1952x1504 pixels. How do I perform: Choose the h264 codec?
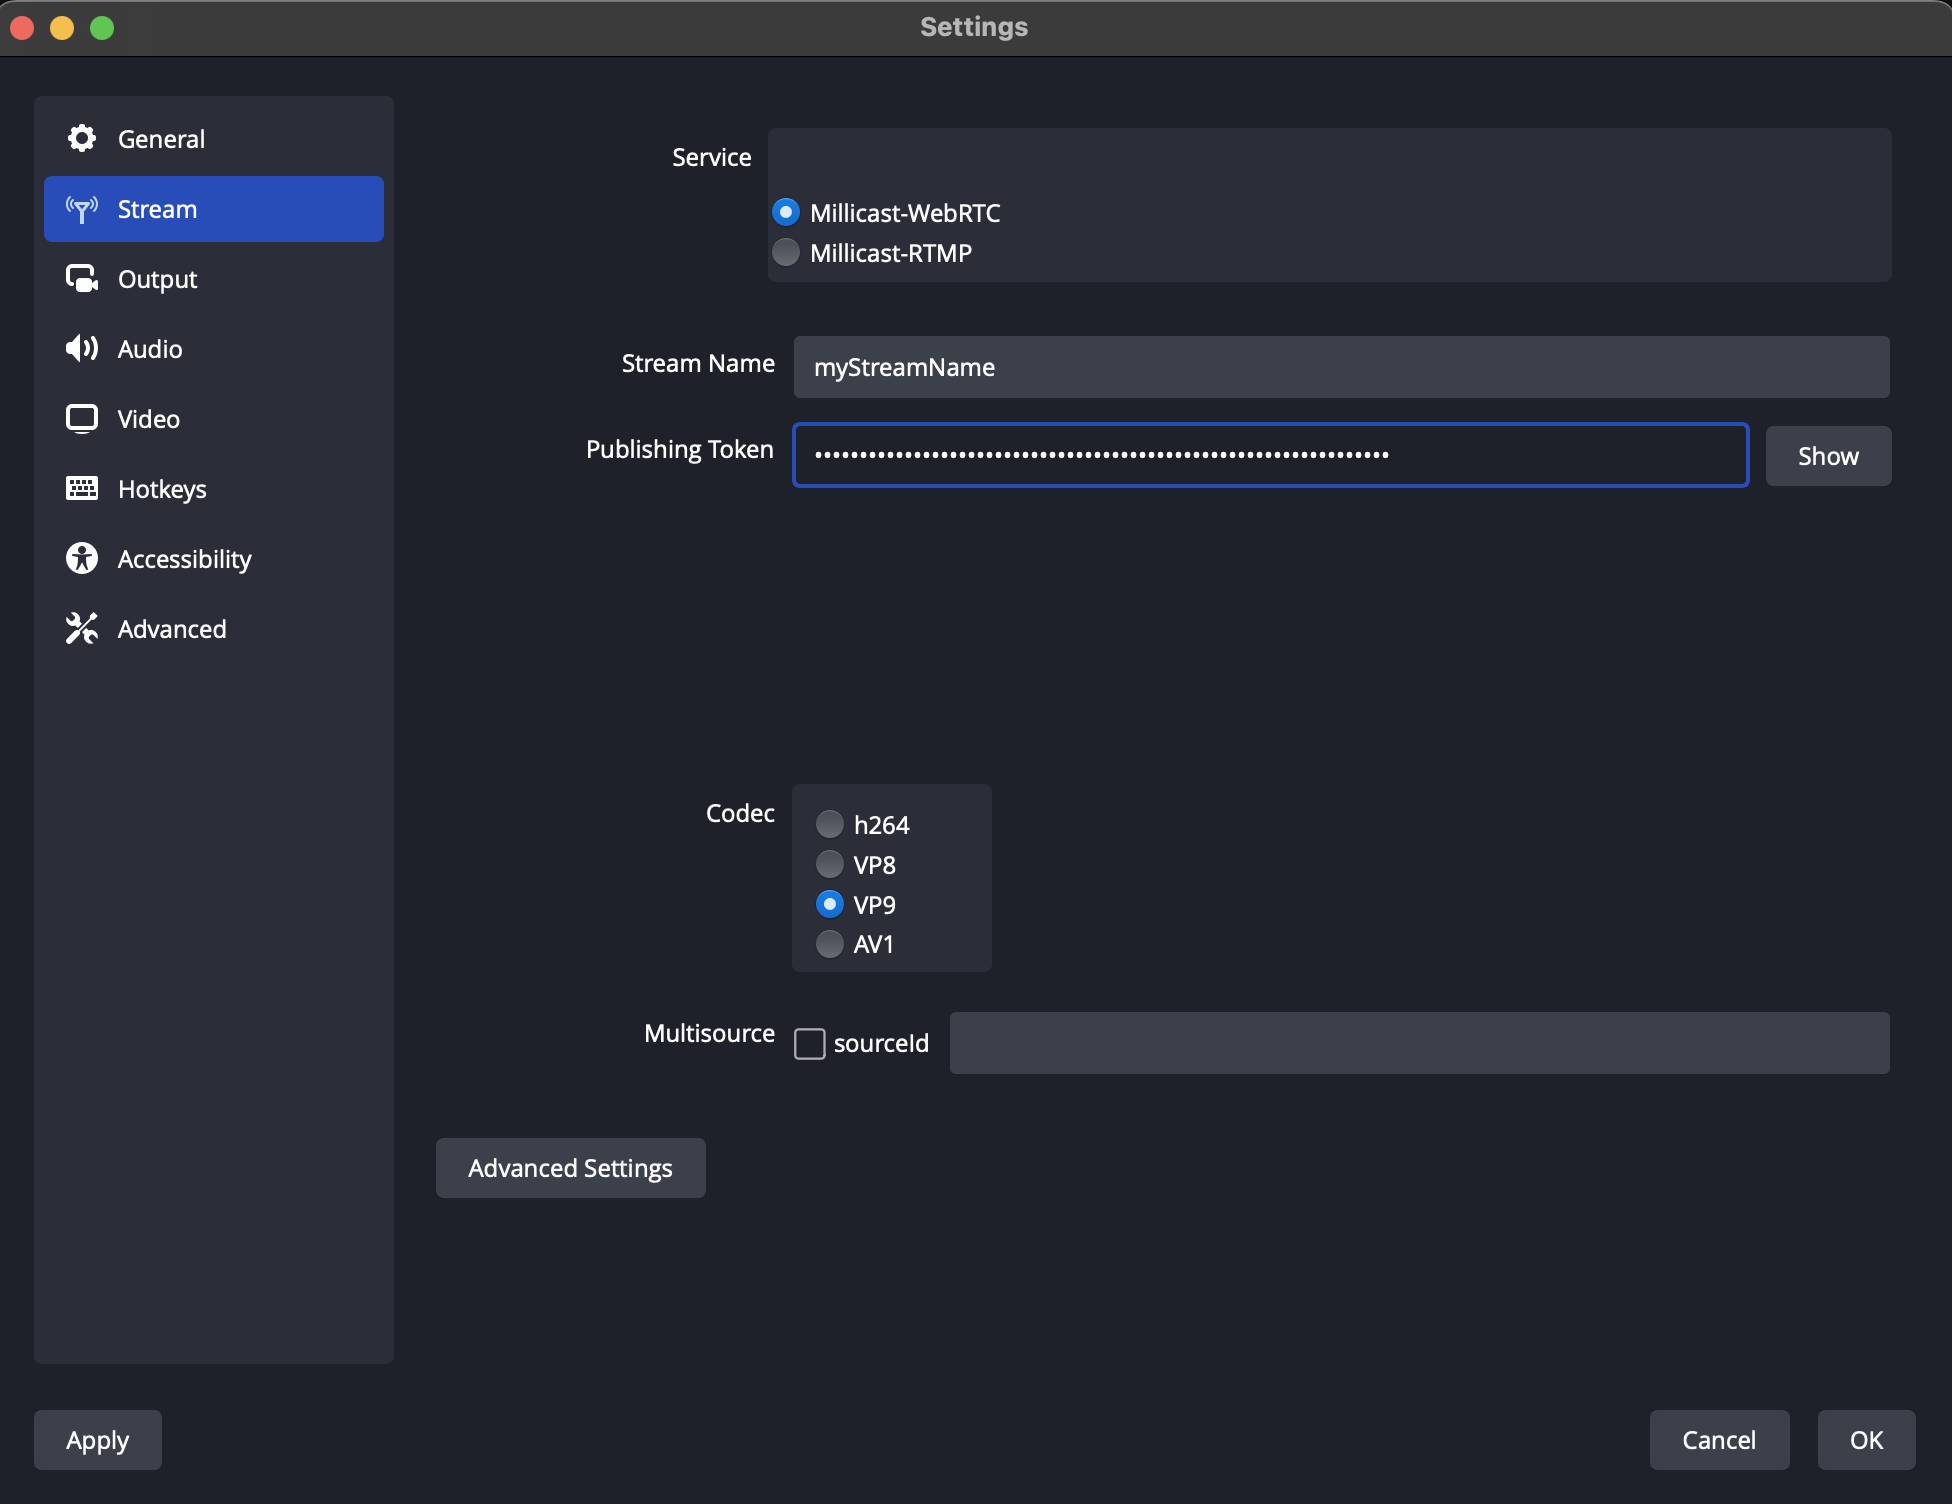pyautogui.click(x=830, y=825)
